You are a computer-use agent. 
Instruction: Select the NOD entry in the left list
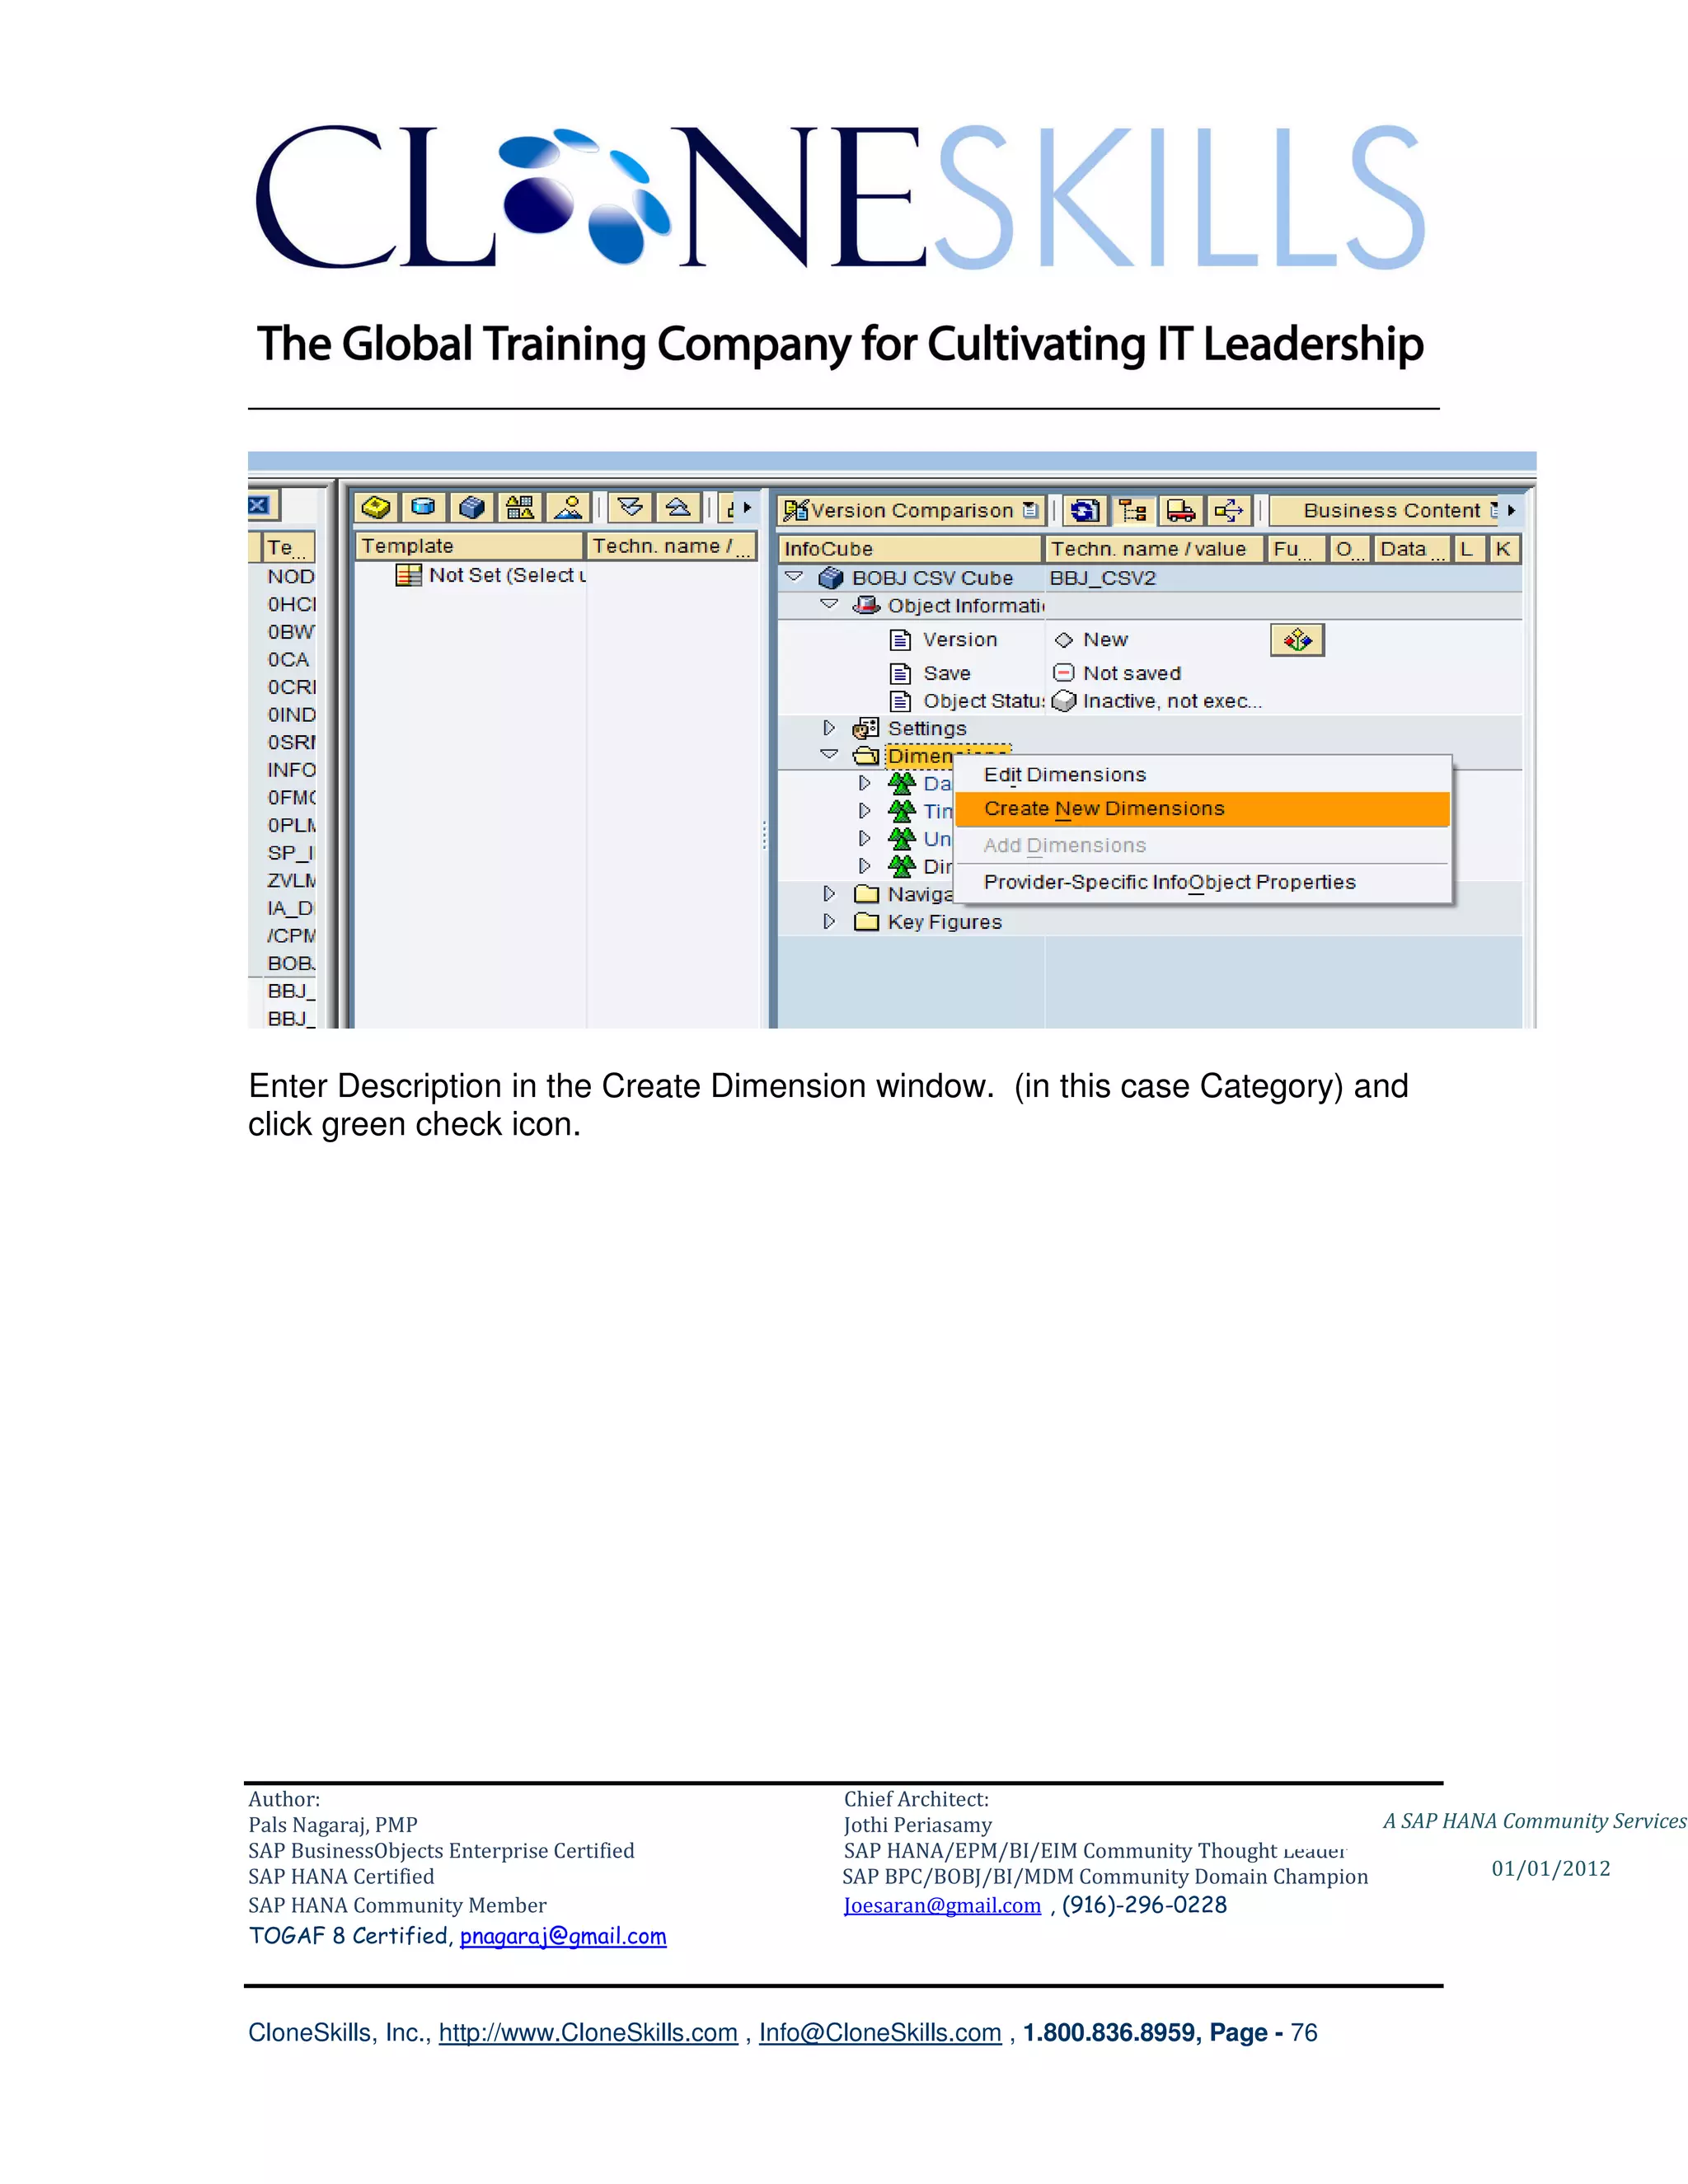pos(291,577)
